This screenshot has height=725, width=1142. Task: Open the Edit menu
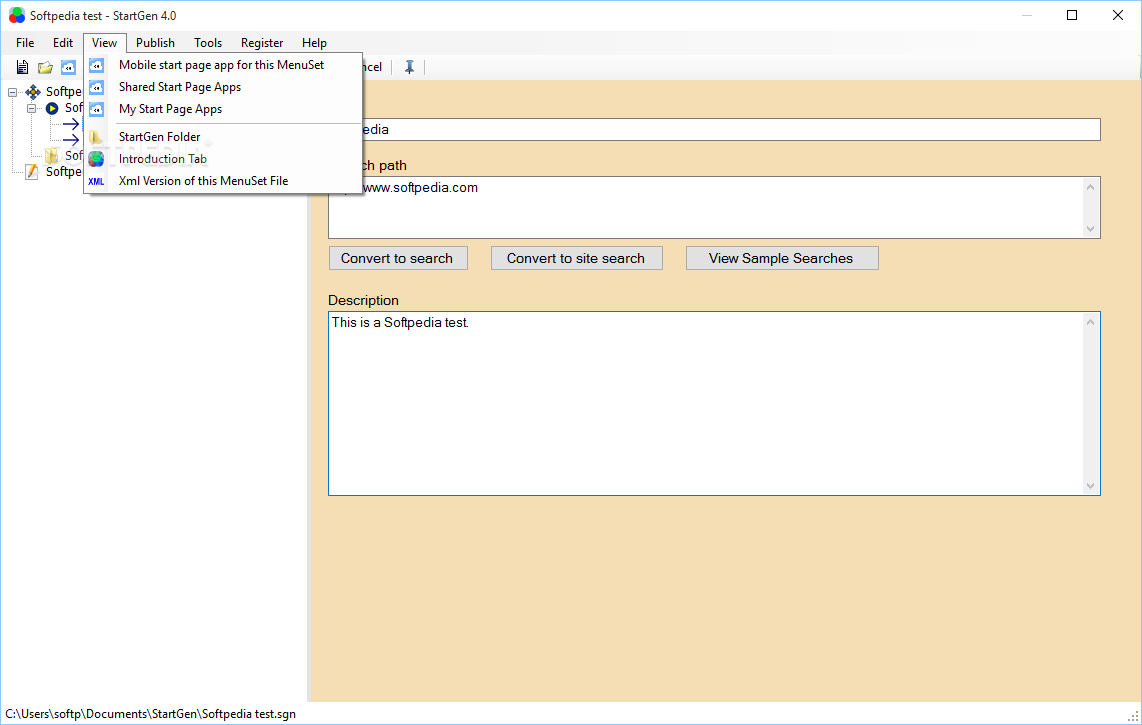click(63, 43)
